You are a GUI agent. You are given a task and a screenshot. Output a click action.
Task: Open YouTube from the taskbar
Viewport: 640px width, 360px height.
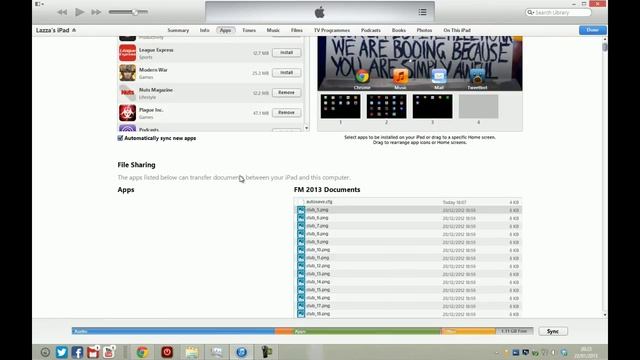pos(109,352)
